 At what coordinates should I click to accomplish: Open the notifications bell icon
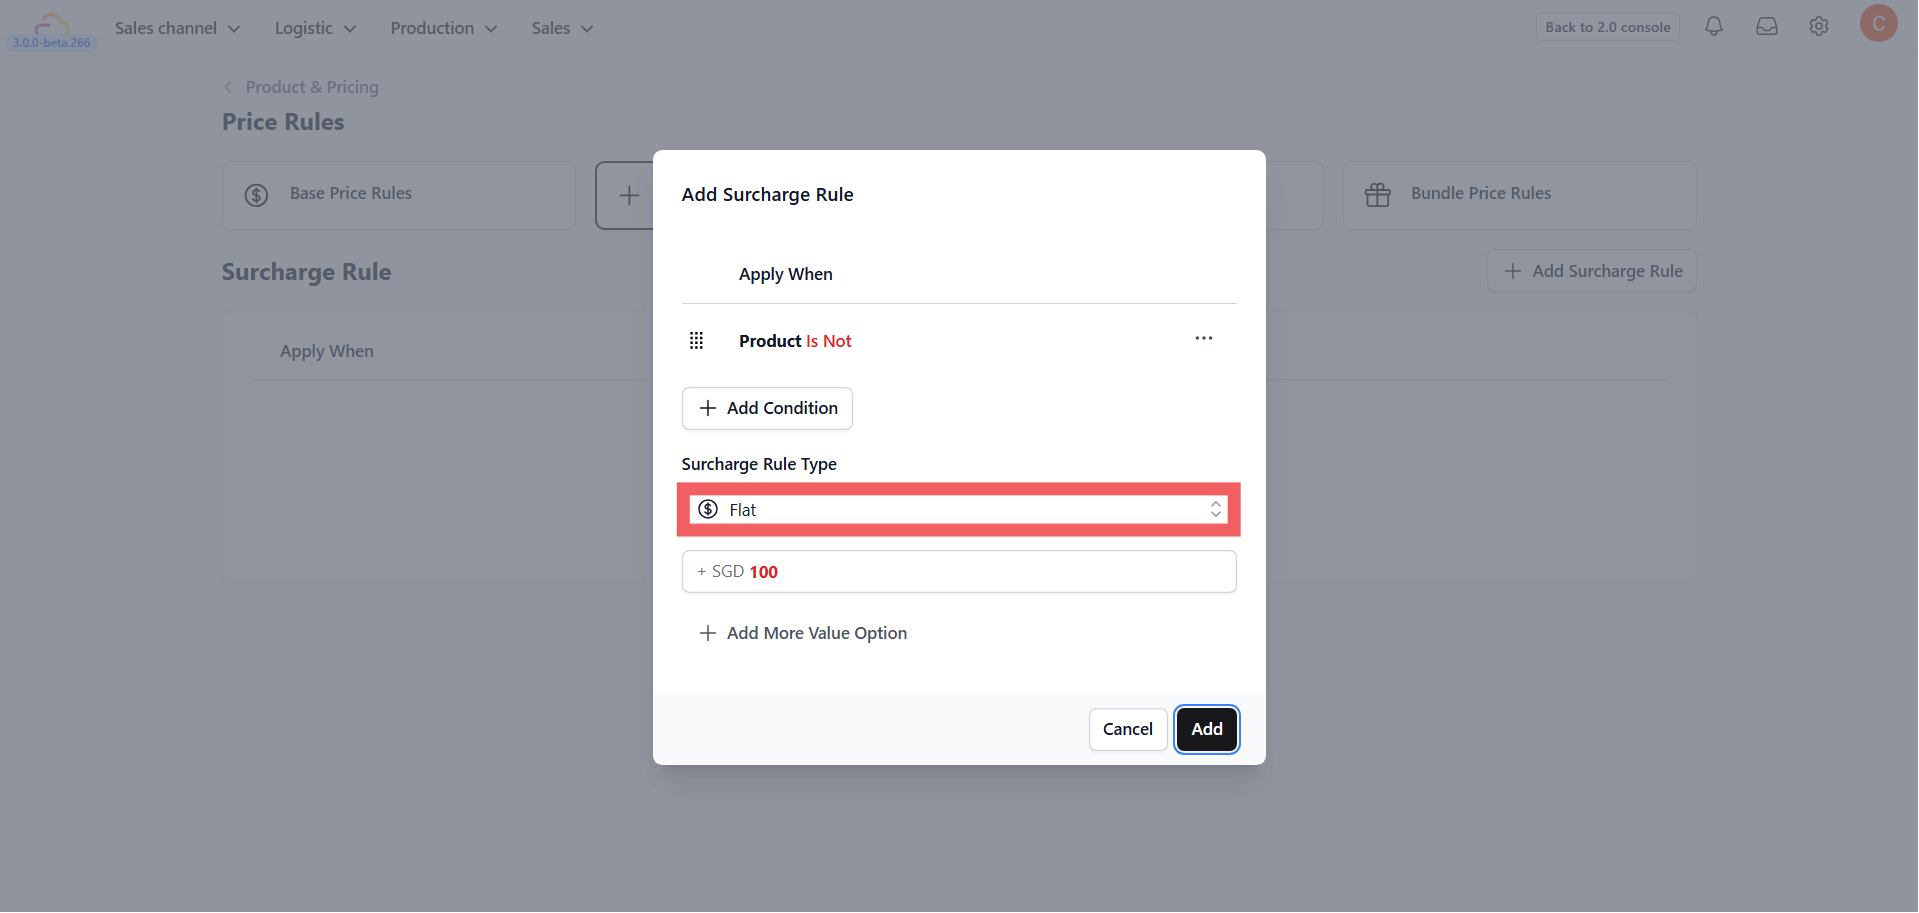pos(1714,27)
